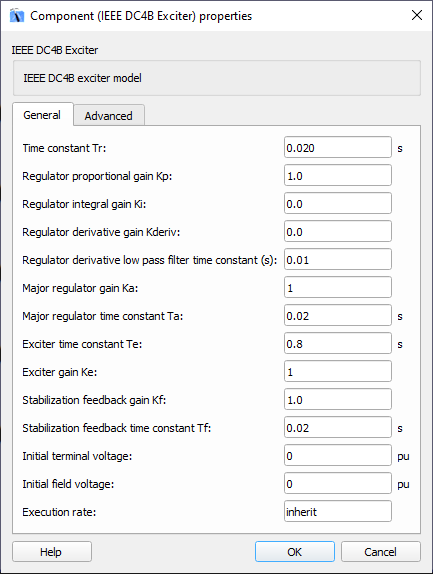Open Help for this component
This screenshot has height=574, width=433.
click(52, 551)
